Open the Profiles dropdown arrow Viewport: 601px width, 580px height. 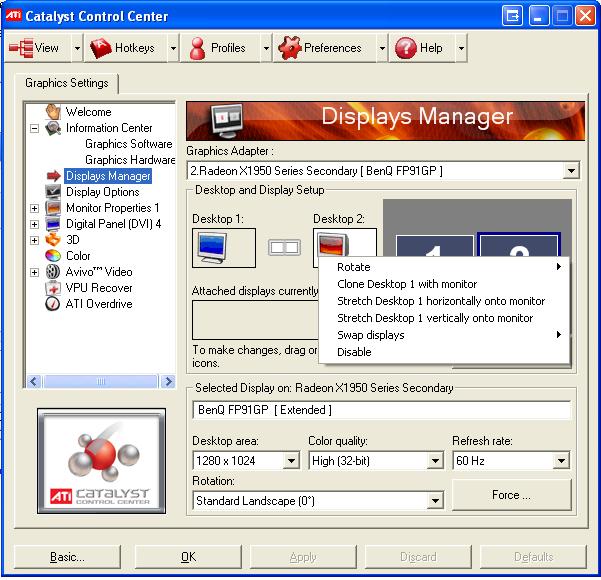coord(266,48)
